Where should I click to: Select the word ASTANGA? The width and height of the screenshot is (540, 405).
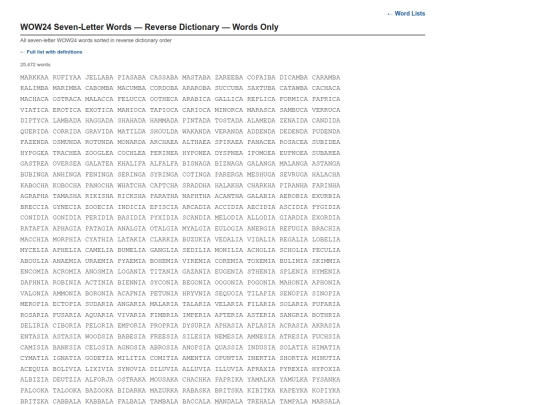326,164
